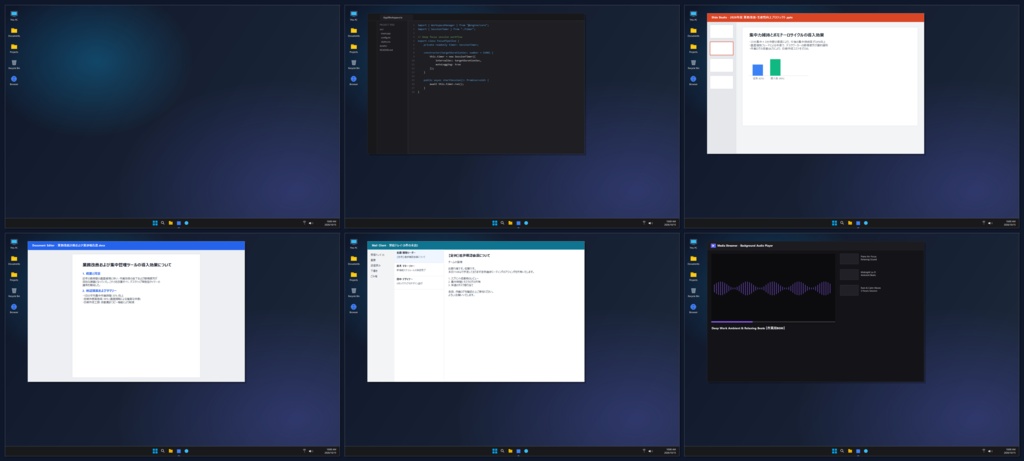Screen dimensions: 1024x461
Task: Launch Browser shortcut beside the Slide Studio window
Action: pyautogui.click(x=693, y=78)
